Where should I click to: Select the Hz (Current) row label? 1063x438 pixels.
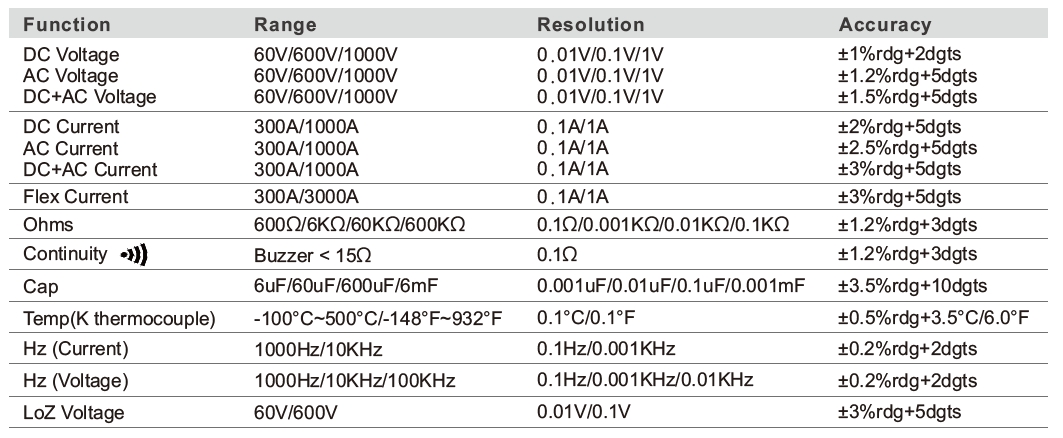point(76,349)
